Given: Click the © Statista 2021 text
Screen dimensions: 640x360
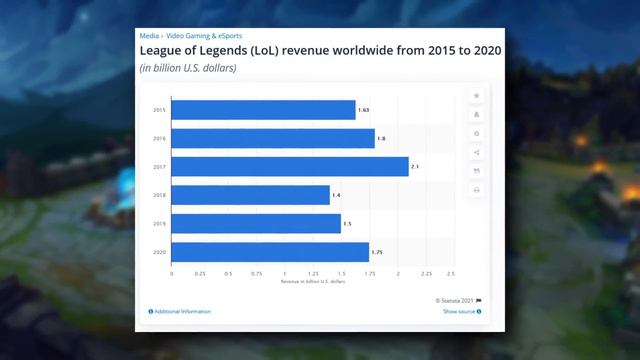Looking at the screenshot, I should (x=454, y=301).
